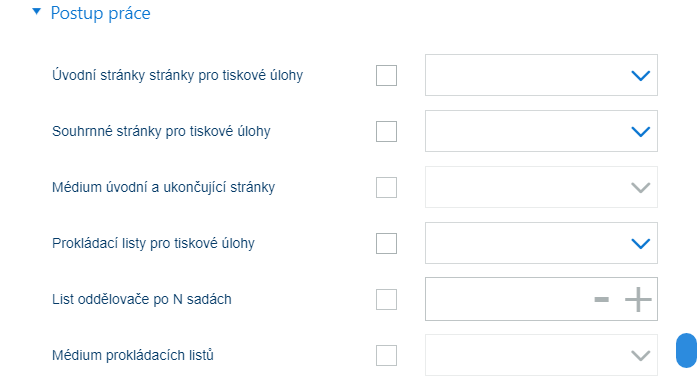Click the Souhrnné stránky combo box field
699x382 pixels.
pyautogui.click(x=541, y=131)
